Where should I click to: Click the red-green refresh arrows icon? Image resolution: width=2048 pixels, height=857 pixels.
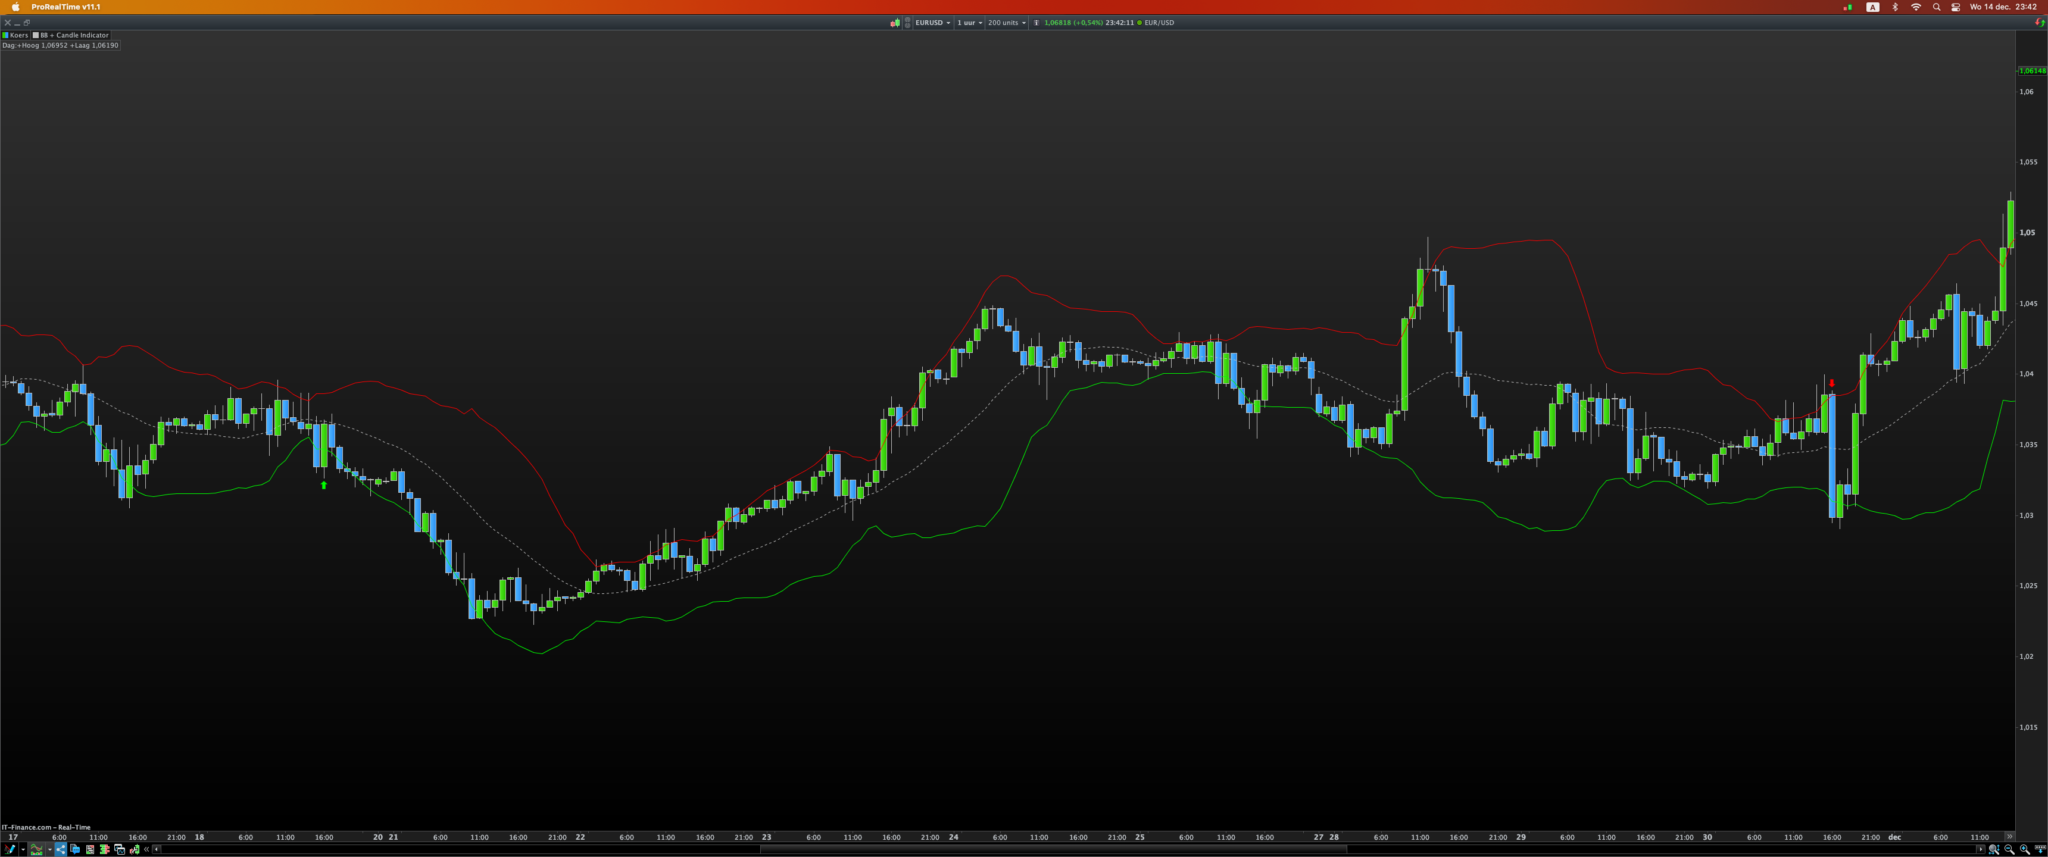point(2040,22)
